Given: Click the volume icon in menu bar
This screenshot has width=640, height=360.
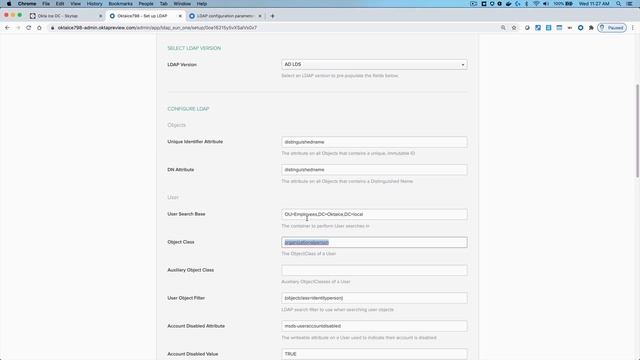Looking at the screenshot, I should coord(546,4).
